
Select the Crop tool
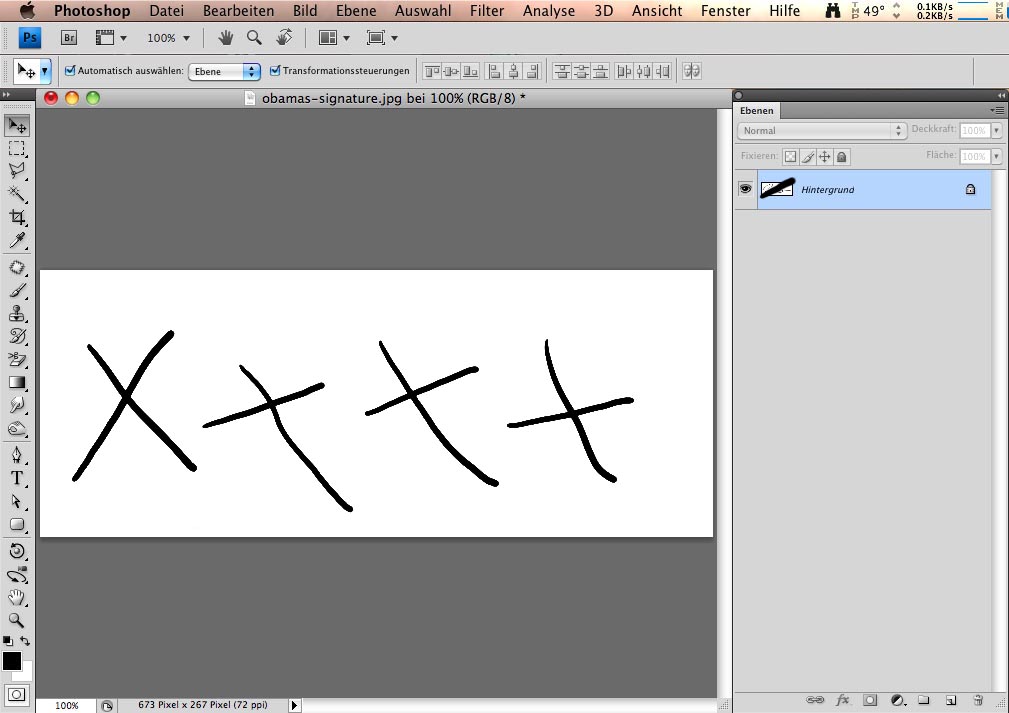coord(17,217)
